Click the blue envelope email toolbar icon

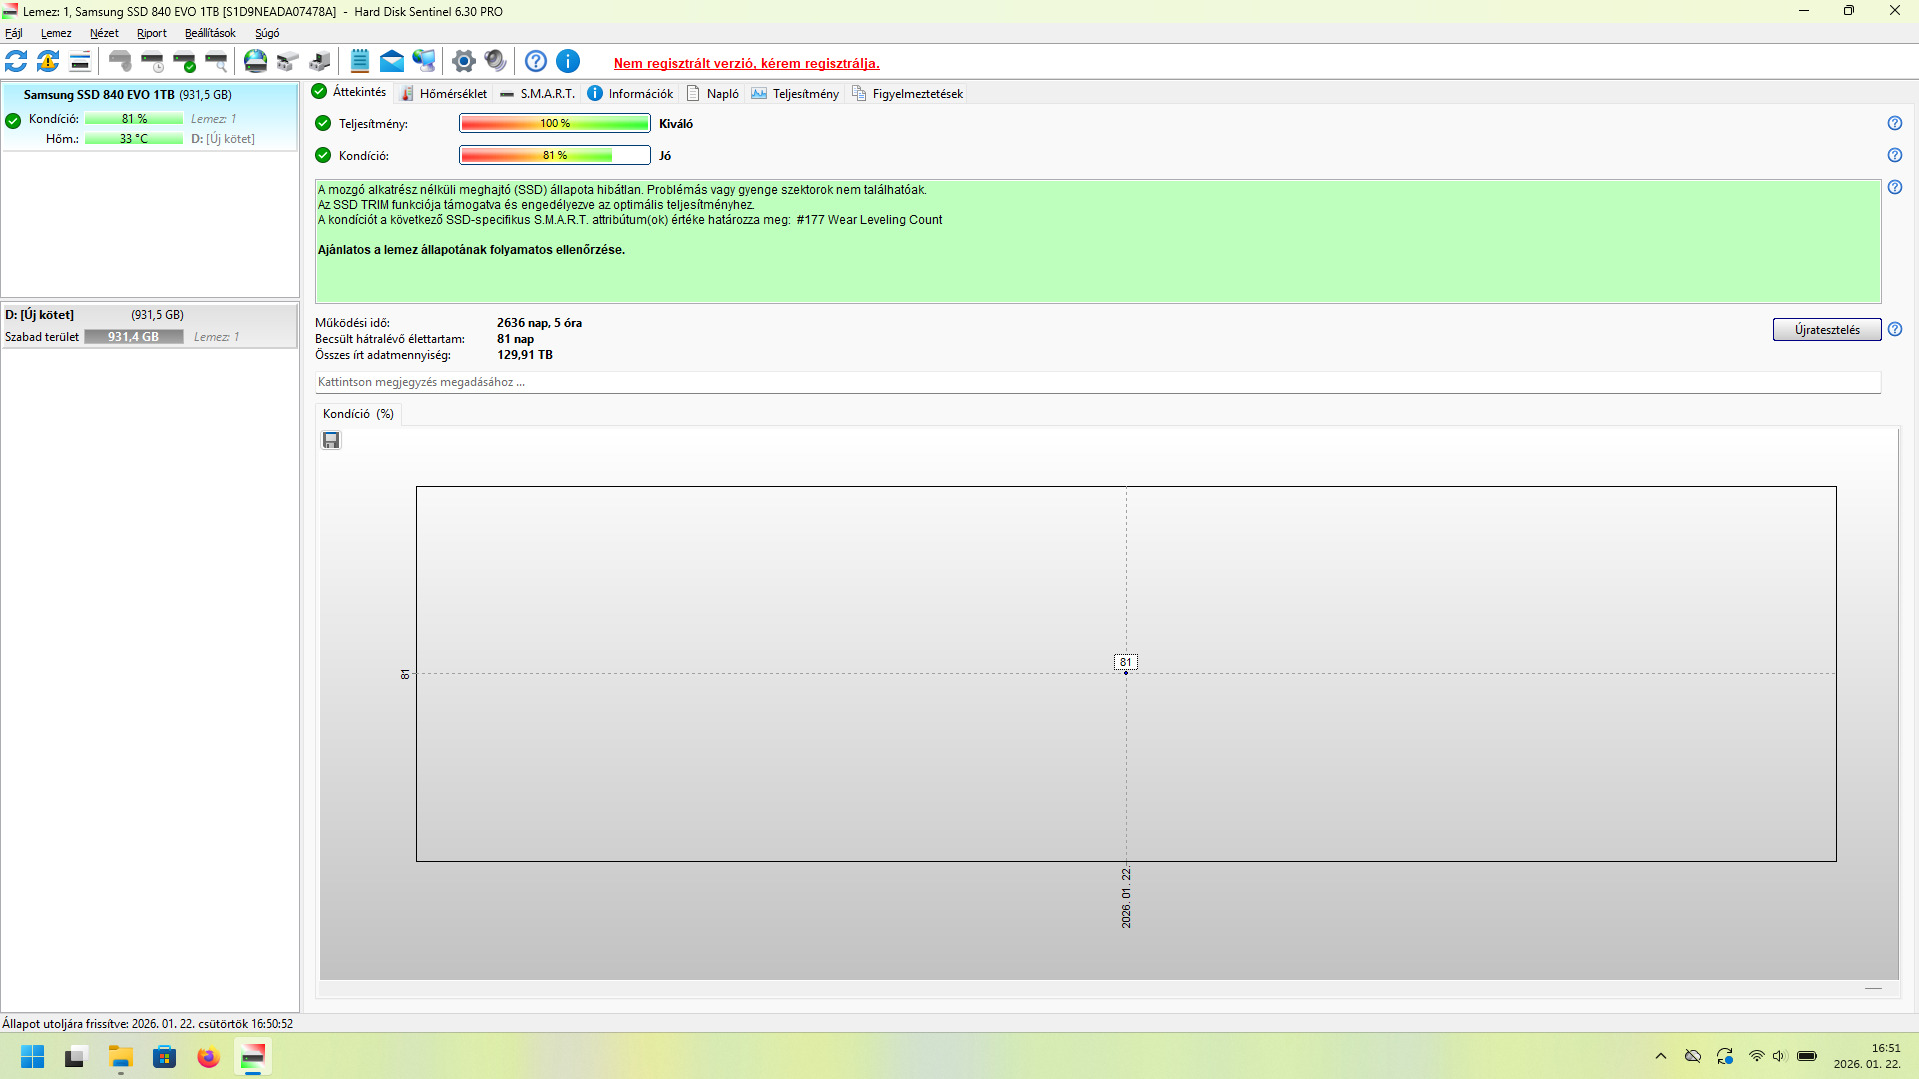click(392, 62)
